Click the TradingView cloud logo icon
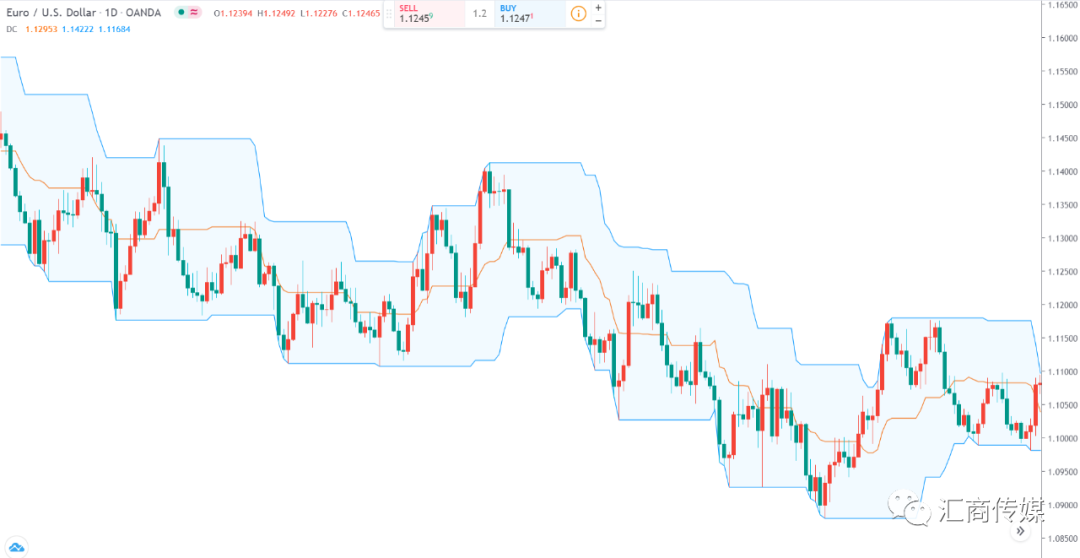 click(x=17, y=547)
